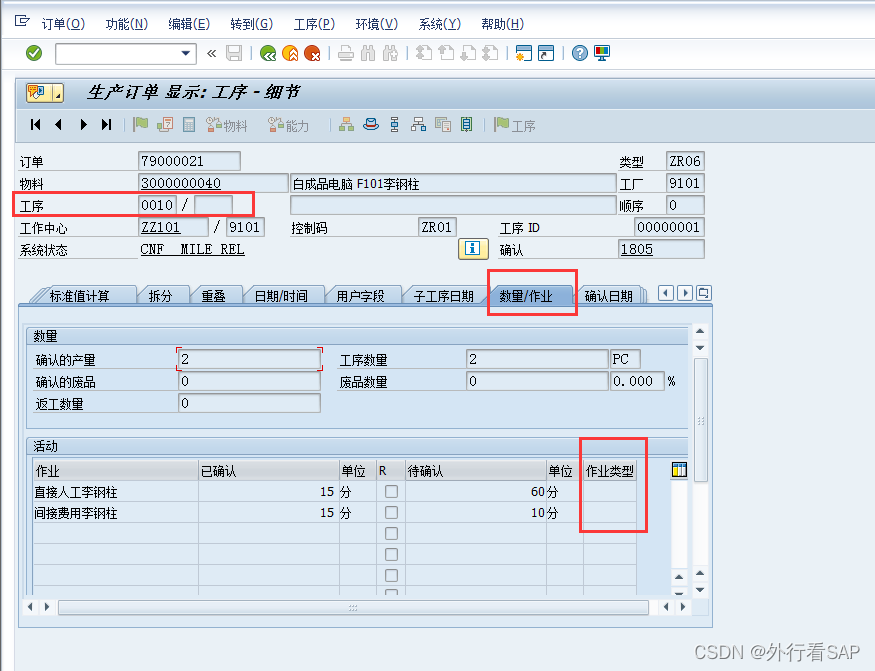Switch to the 重叠 tab
Viewport: 875px width, 671px height.
click(x=213, y=296)
